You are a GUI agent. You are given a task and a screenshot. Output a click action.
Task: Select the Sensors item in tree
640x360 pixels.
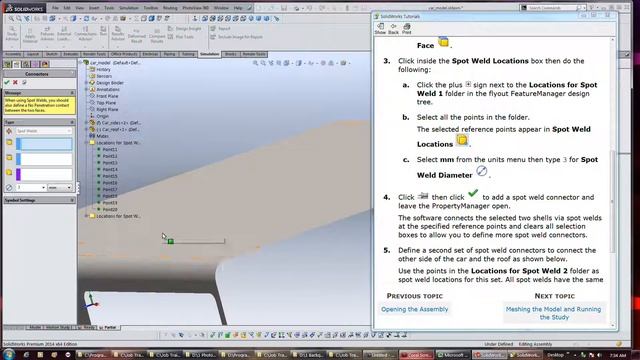point(101,76)
